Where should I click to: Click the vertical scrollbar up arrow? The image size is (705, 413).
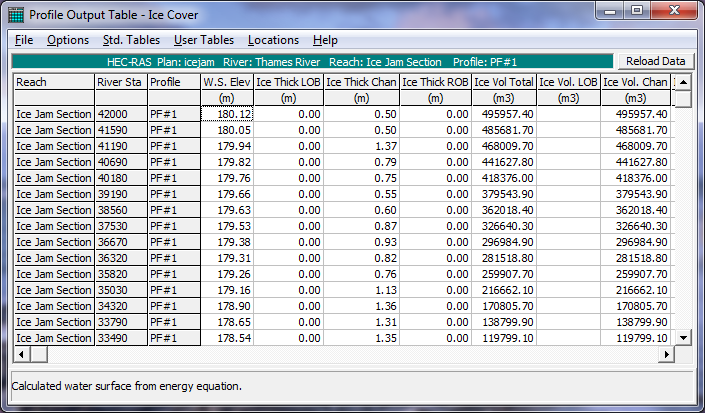pyautogui.click(x=683, y=81)
